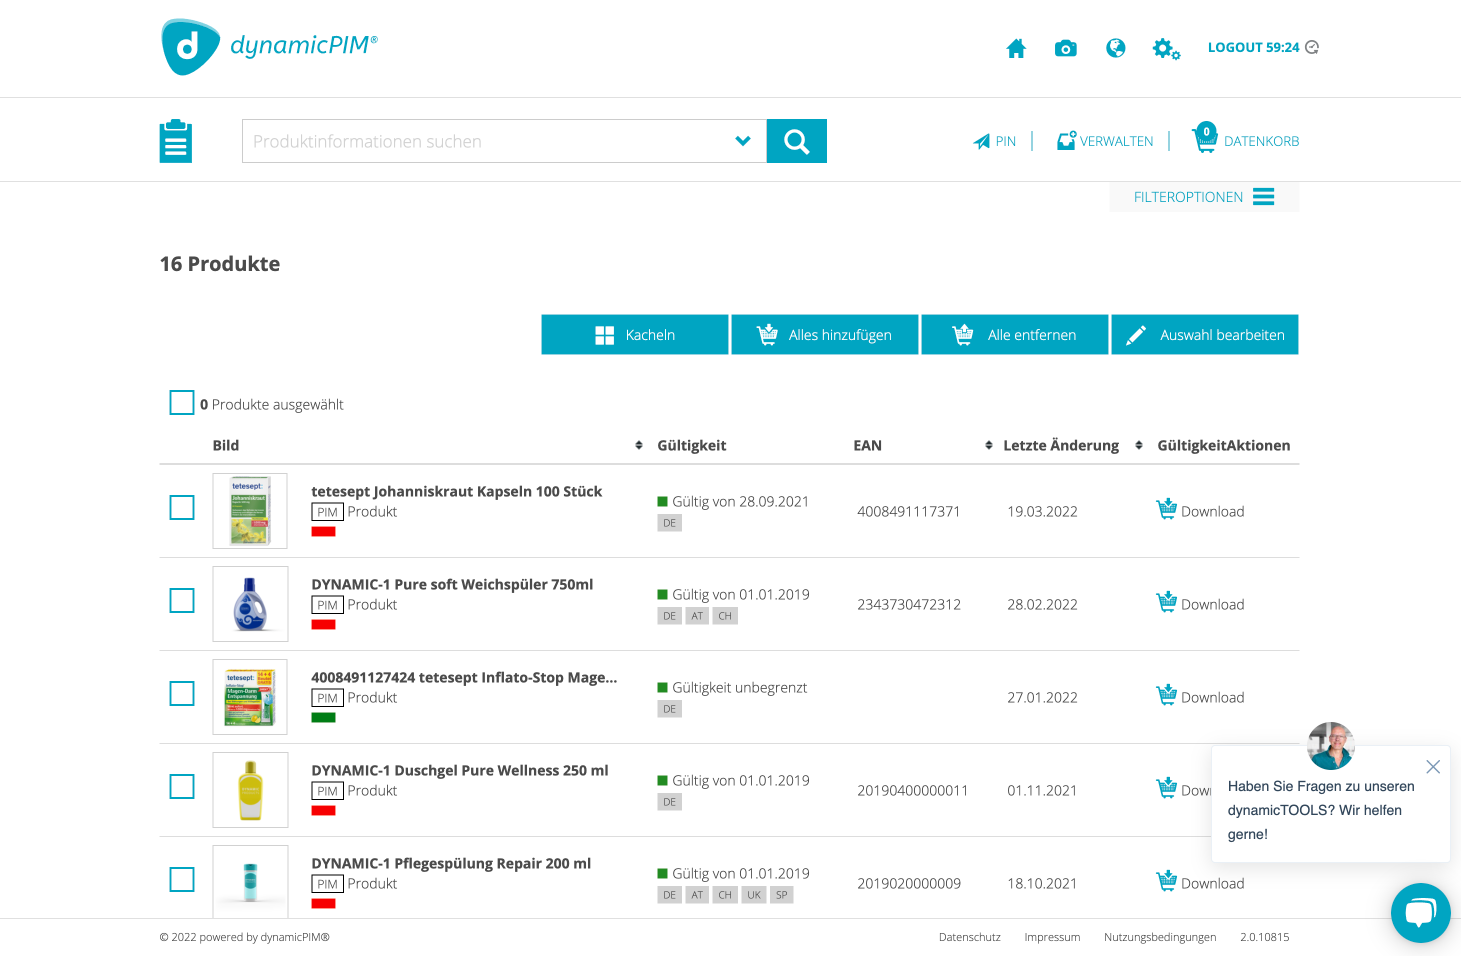Toggle the select-all products checkbox
Image resolution: width=1461 pixels, height=956 pixels.
tap(182, 402)
